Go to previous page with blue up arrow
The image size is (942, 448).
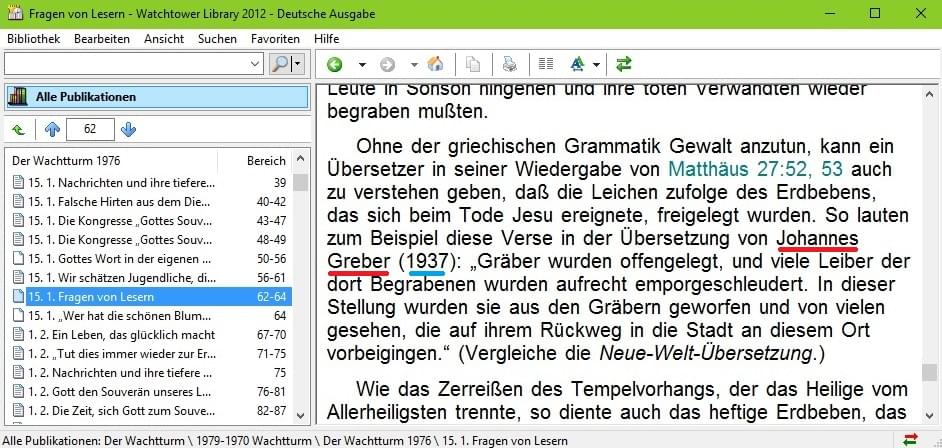53,129
